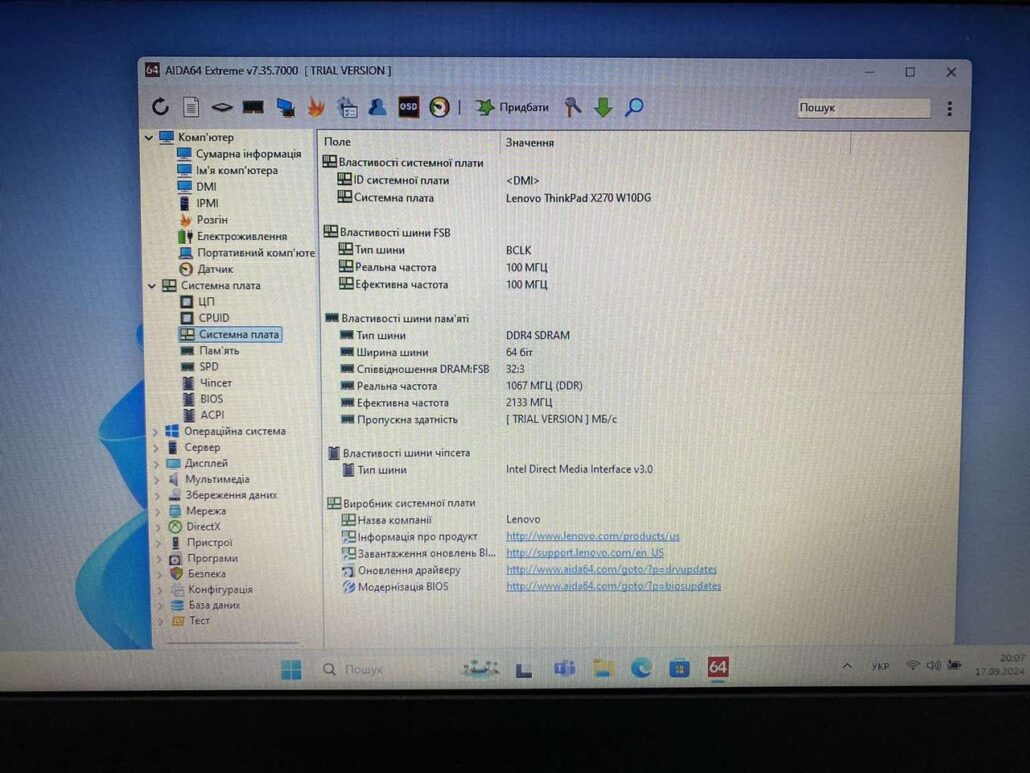Screen dimensions: 1030x773
Task: Click the AIDA64 taskbar icon
Action: pos(717,667)
